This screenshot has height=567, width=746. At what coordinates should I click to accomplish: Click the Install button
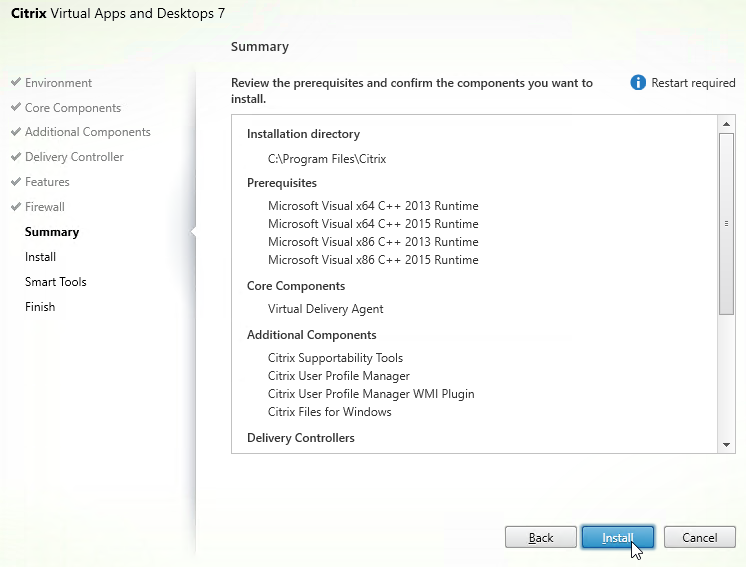tap(618, 538)
